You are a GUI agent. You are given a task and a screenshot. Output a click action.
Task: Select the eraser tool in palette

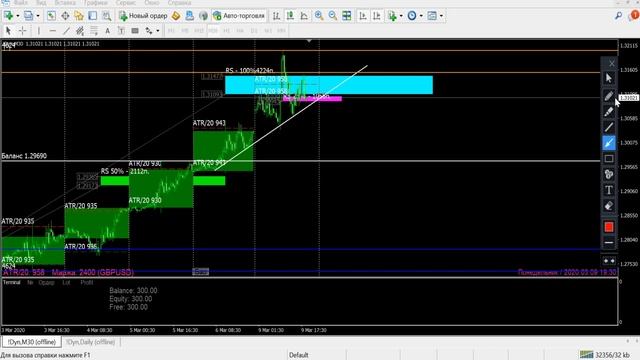pos(609,206)
